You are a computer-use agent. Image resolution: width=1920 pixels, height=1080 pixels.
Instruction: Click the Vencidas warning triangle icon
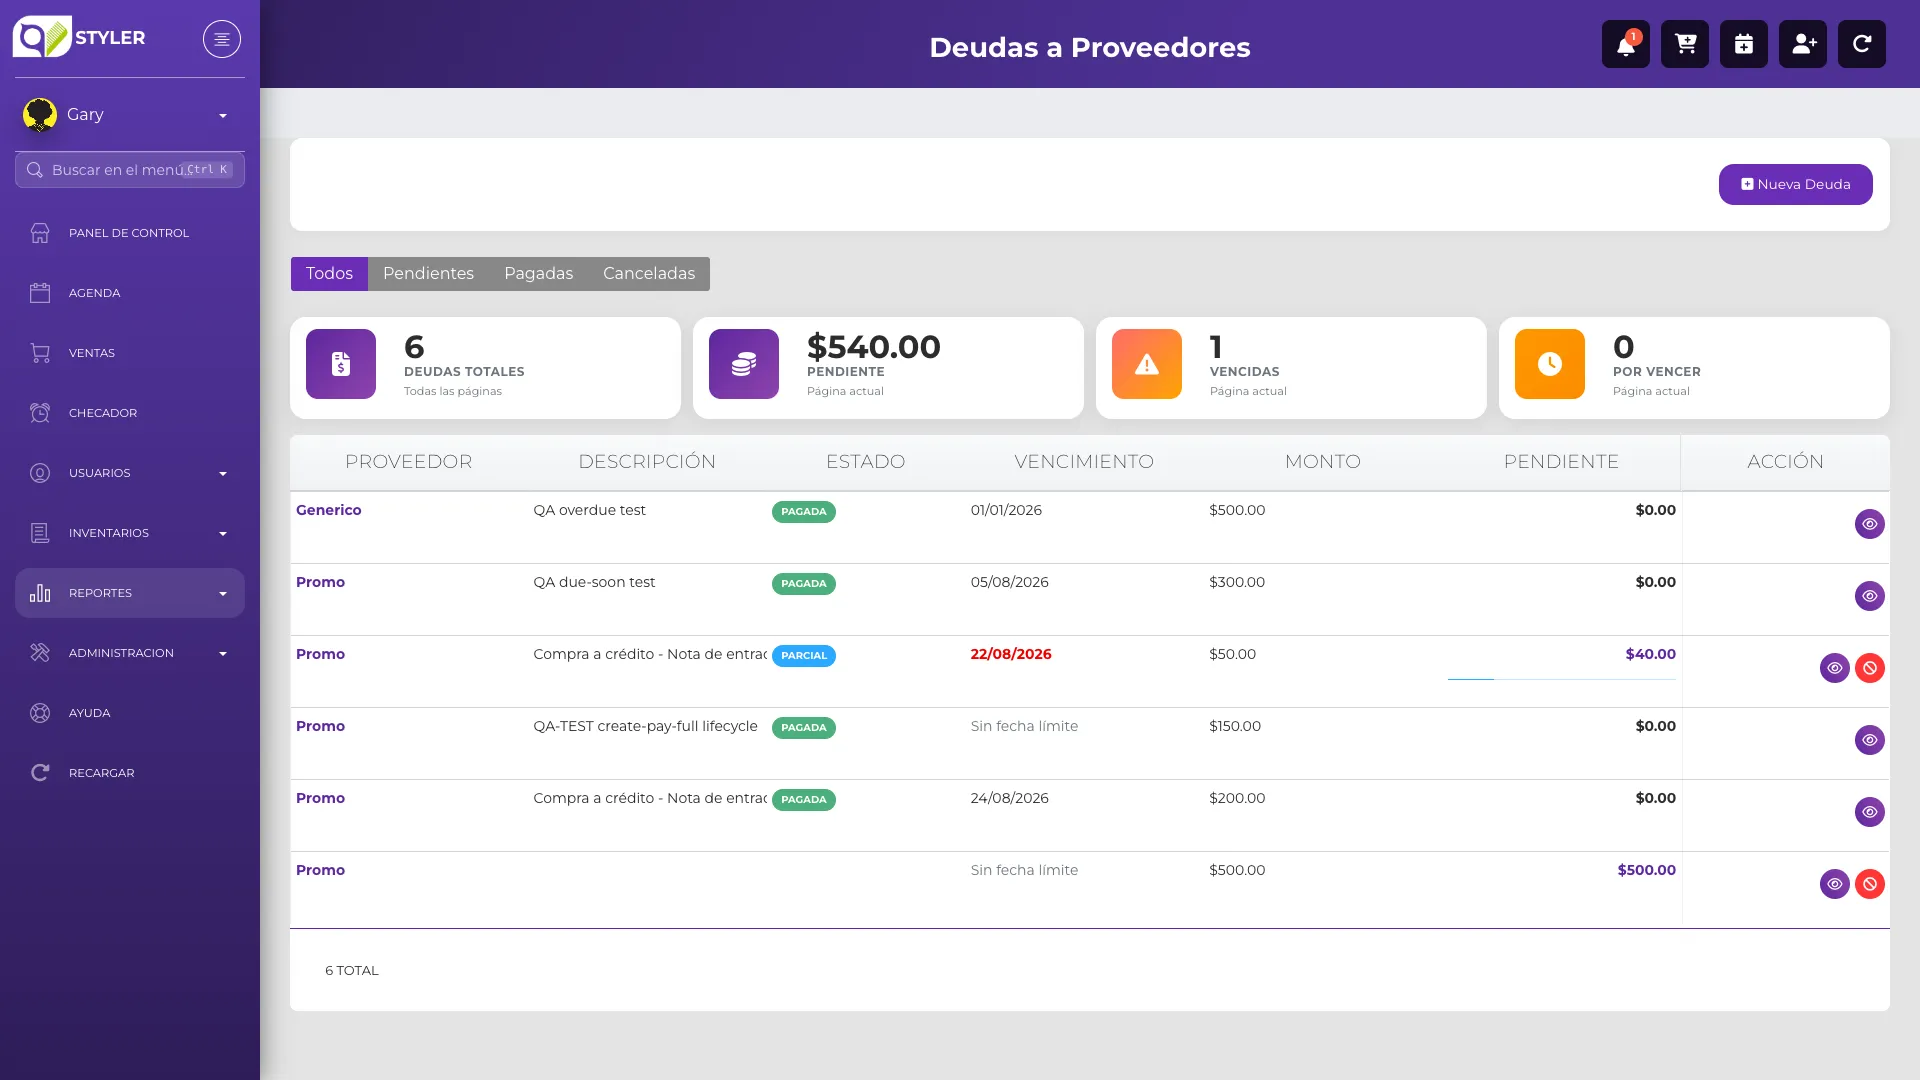pyautogui.click(x=1147, y=364)
